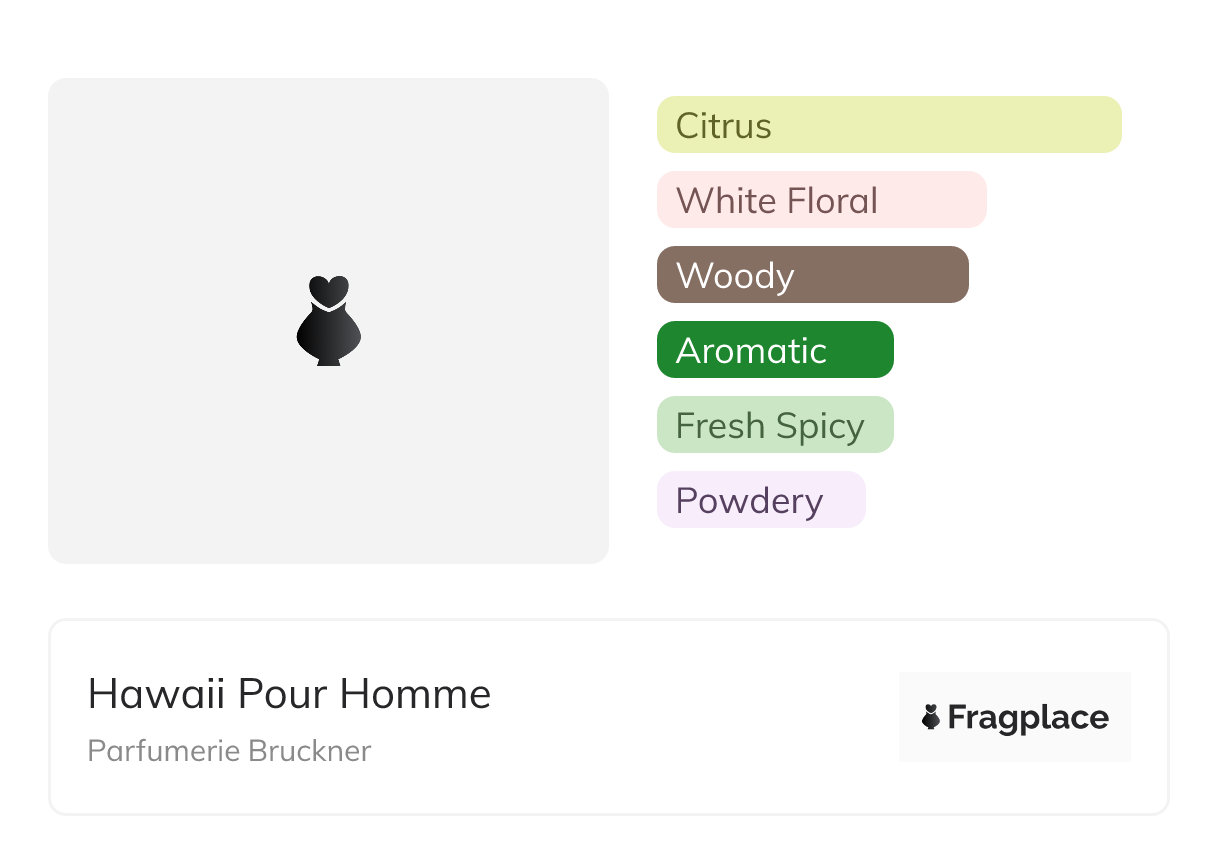Click the "Woody" label text
This screenshot has width=1218, height=864.
tap(735, 276)
